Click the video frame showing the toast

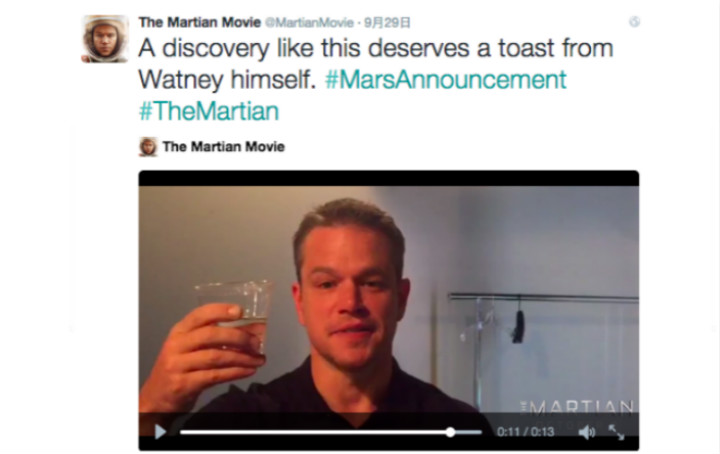point(388,298)
